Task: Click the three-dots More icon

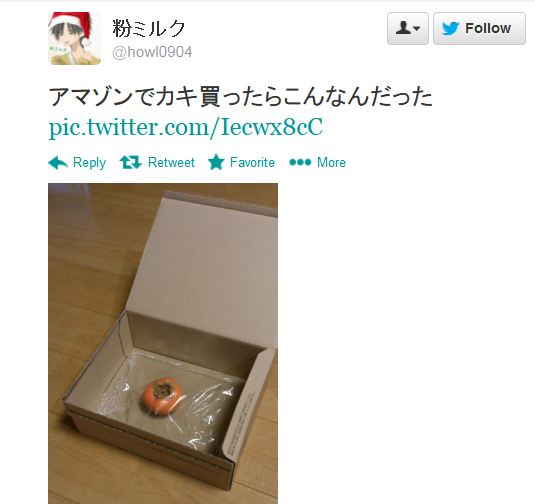Action: pyautogui.click(x=300, y=162)
